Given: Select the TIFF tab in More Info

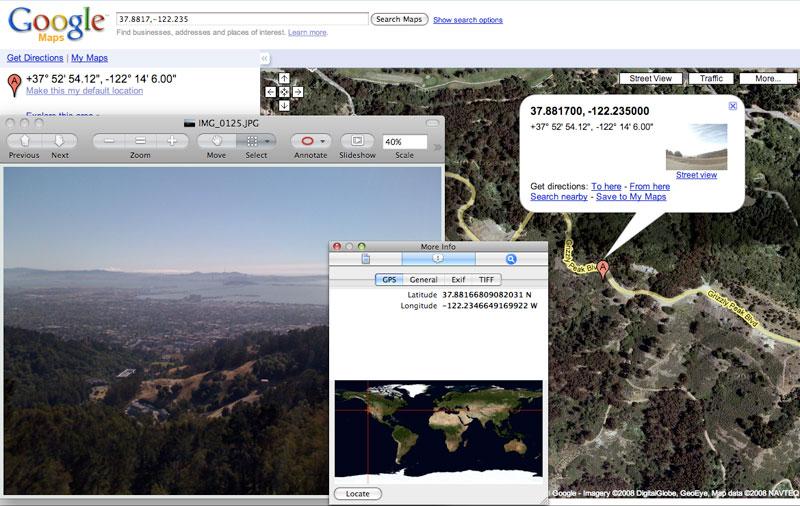Looking at the screenshot, I should click(486, 280).
